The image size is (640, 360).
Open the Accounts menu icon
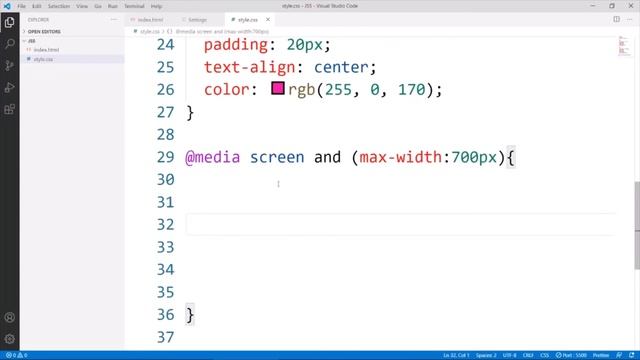(9, 317)
